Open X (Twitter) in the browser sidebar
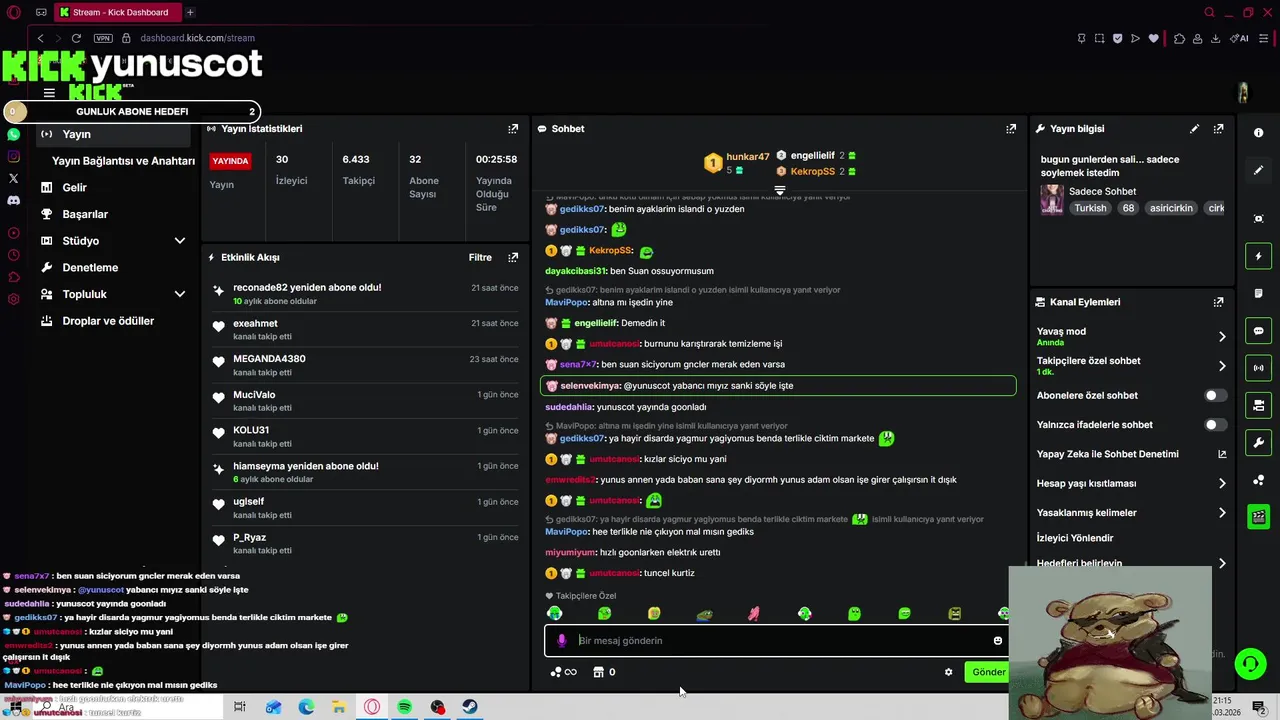The image size is (1280, 720). click(13, 178)
